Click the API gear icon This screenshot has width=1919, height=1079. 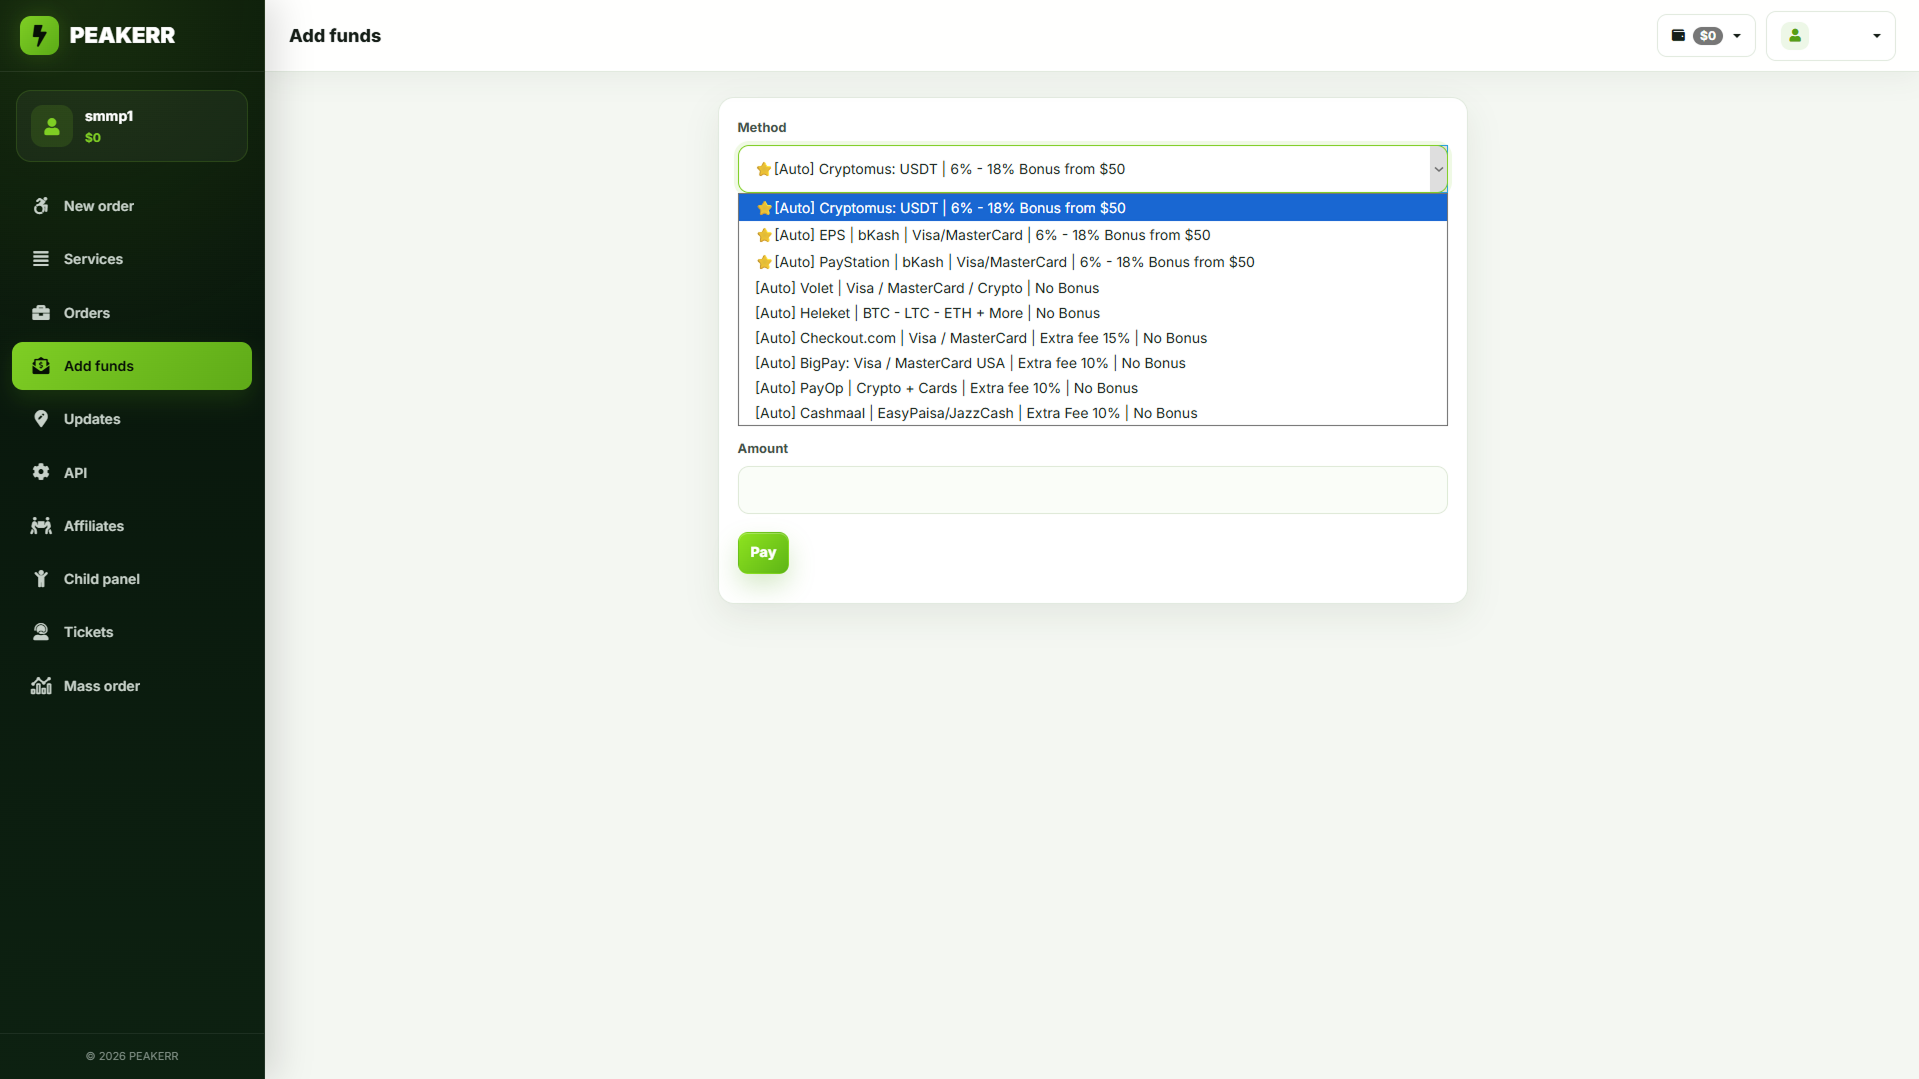point(41,472)
